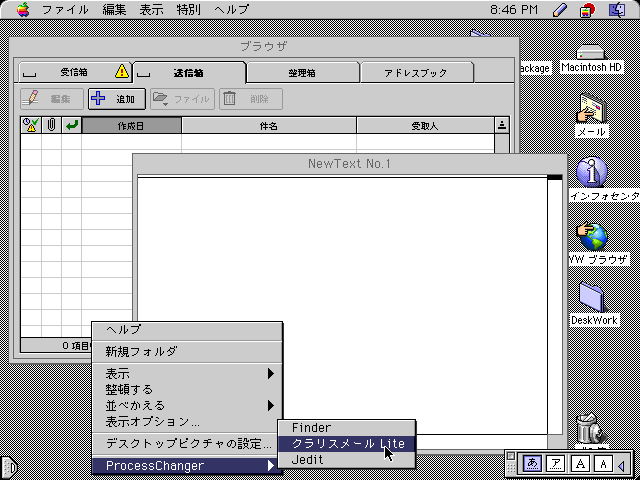Choose 表示オプション... in the context menu
The width and height of the screenshot is (640, 480).
[x=187, y=421]
